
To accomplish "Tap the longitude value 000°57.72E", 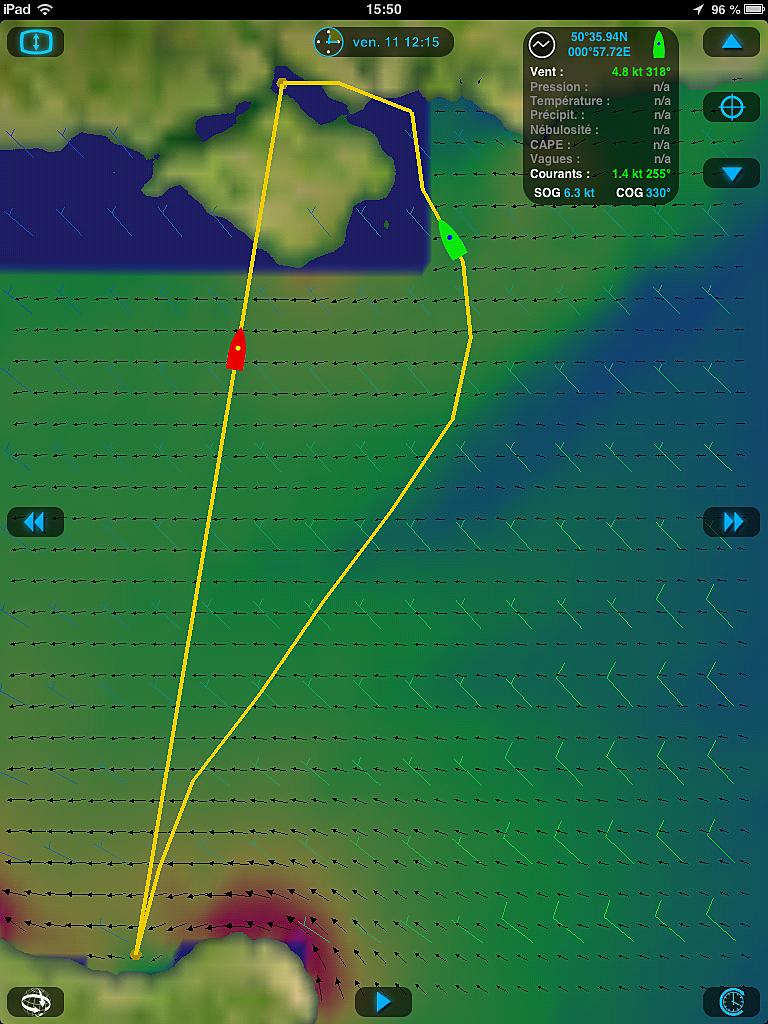I will (x=599, y=52).
